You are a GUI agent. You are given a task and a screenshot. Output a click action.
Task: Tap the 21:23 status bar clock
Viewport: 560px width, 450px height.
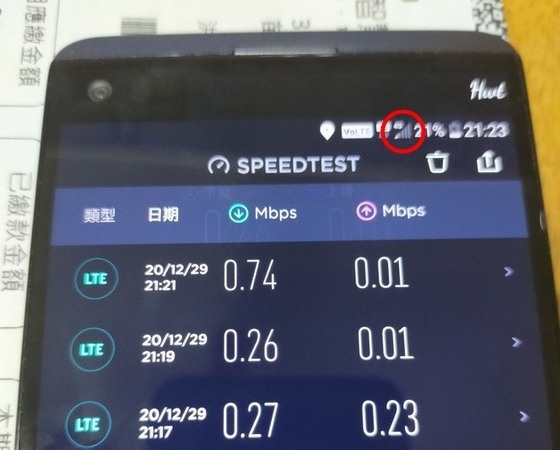tap(485, 131)
